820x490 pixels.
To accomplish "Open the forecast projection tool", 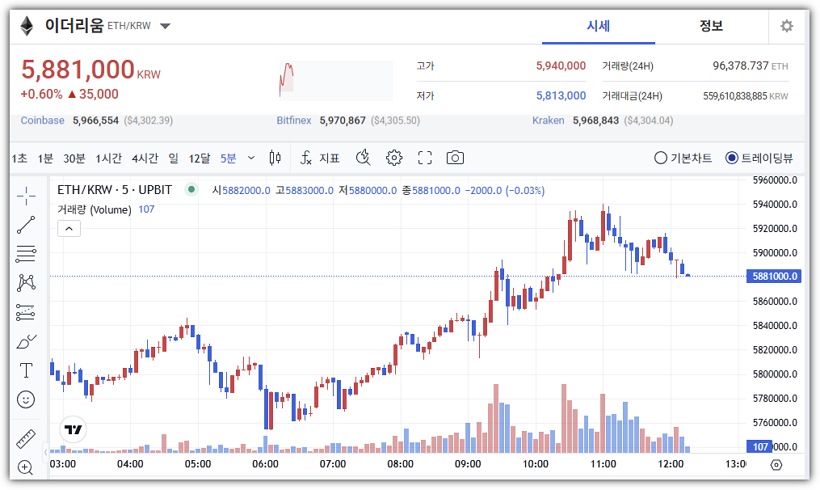I will tap(26, 312).
